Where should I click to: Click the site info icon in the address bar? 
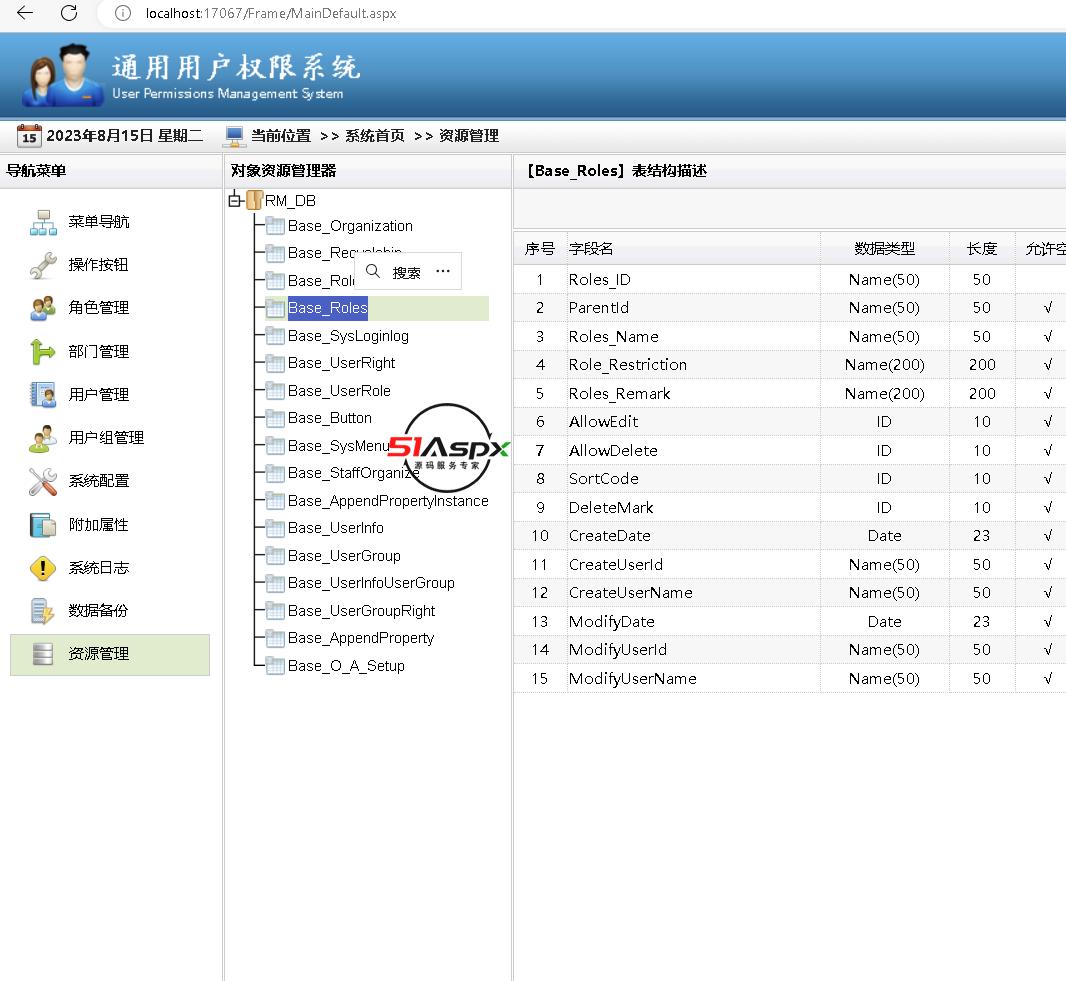click(x=122, y=13)
